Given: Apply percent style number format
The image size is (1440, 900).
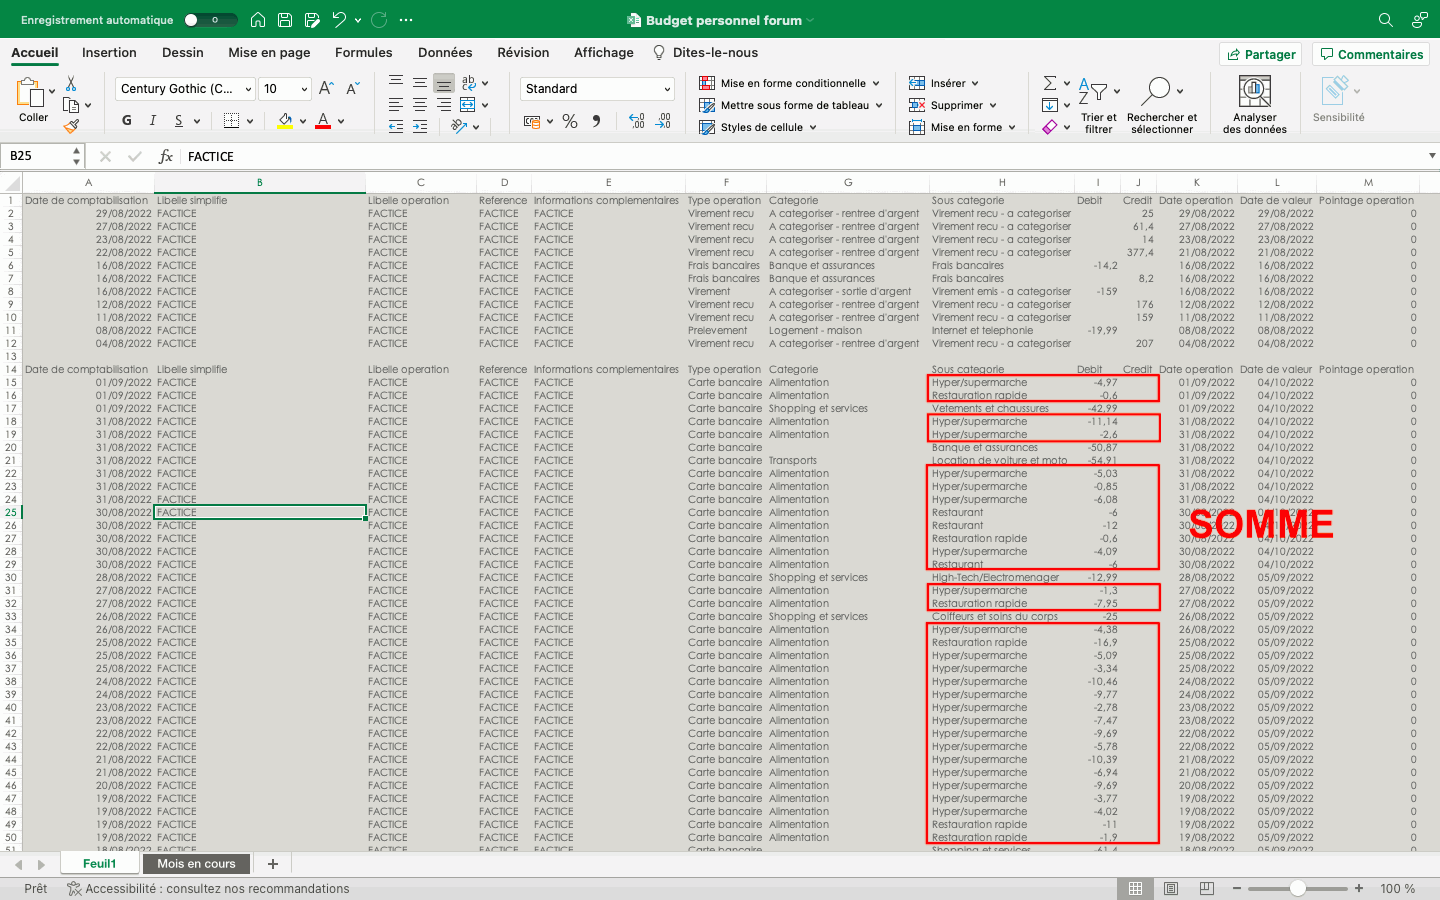Looking at the screenshot, I should click(x=570, y=121).
